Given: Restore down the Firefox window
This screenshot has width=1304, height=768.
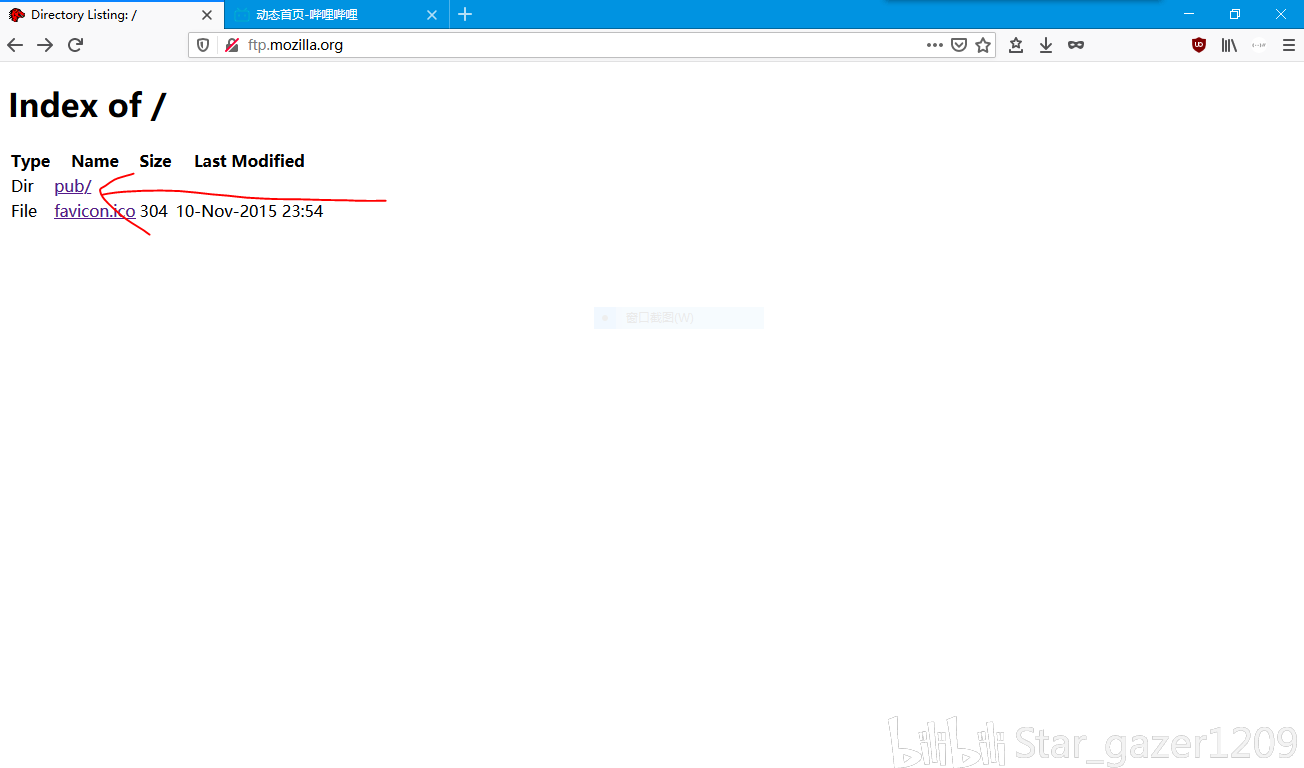Looking at the screenshot, I should pos(1235,14).
